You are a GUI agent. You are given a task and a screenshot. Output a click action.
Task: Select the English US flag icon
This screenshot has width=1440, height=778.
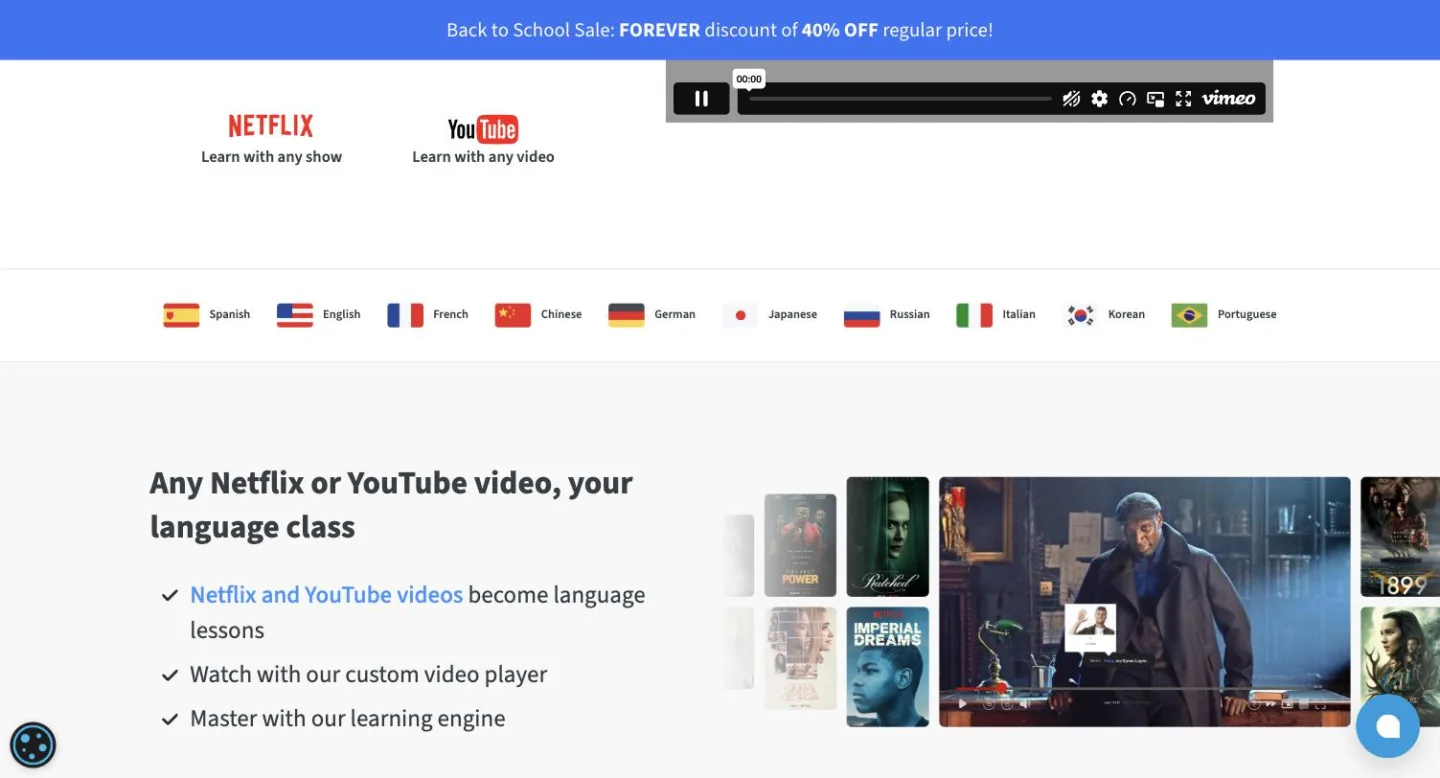click(295, 315)
